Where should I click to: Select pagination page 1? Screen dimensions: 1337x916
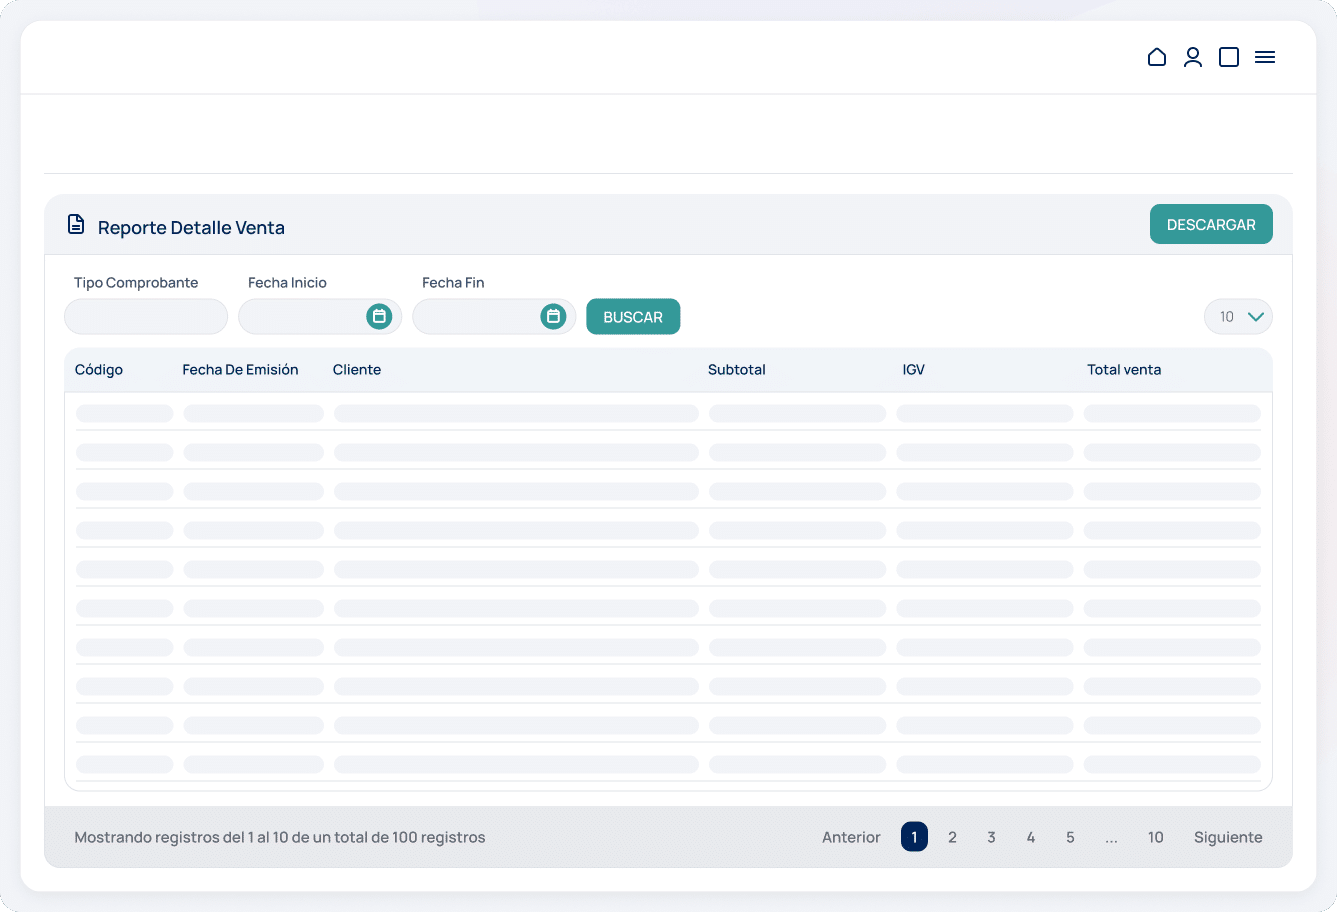point(914,837)
